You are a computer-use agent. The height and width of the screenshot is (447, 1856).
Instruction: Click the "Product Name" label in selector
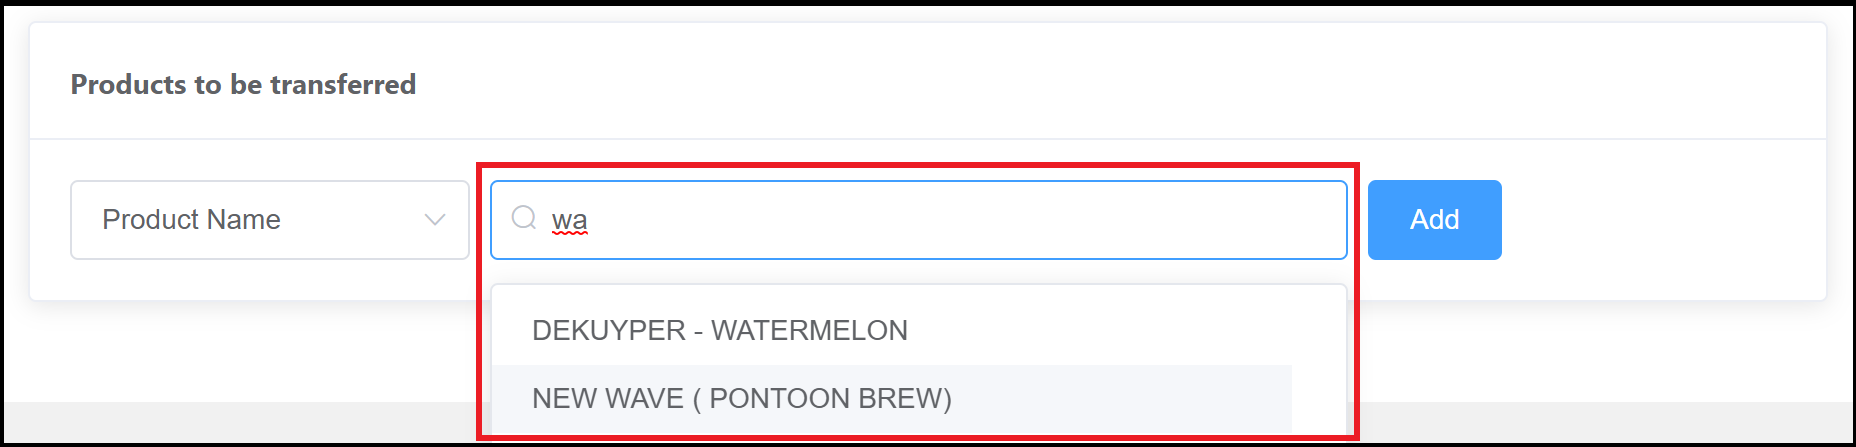point(191,220)
